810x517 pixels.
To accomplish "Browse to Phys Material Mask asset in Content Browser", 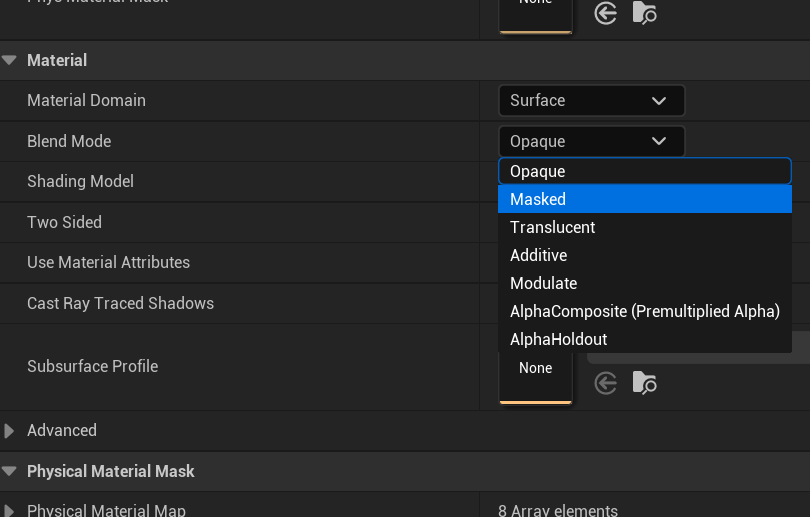I will (645, 13).
